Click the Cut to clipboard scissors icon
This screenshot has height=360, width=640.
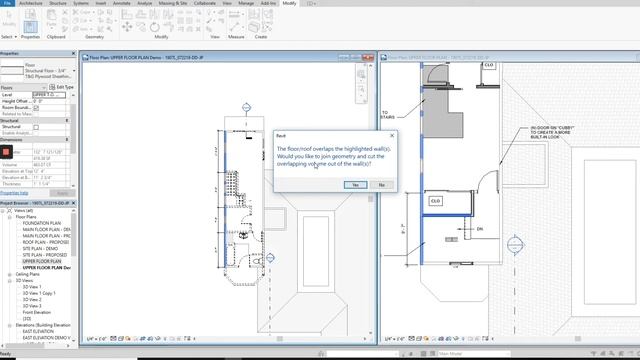pos(65,12)
